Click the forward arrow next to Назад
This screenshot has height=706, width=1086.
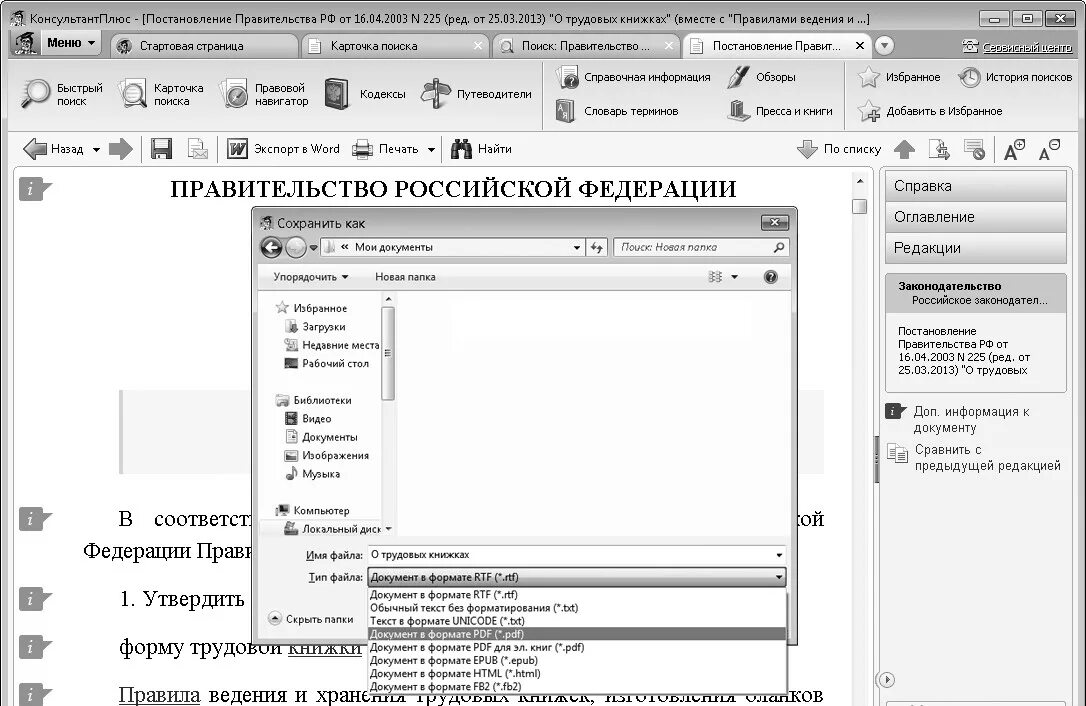[x=121, y=148]
